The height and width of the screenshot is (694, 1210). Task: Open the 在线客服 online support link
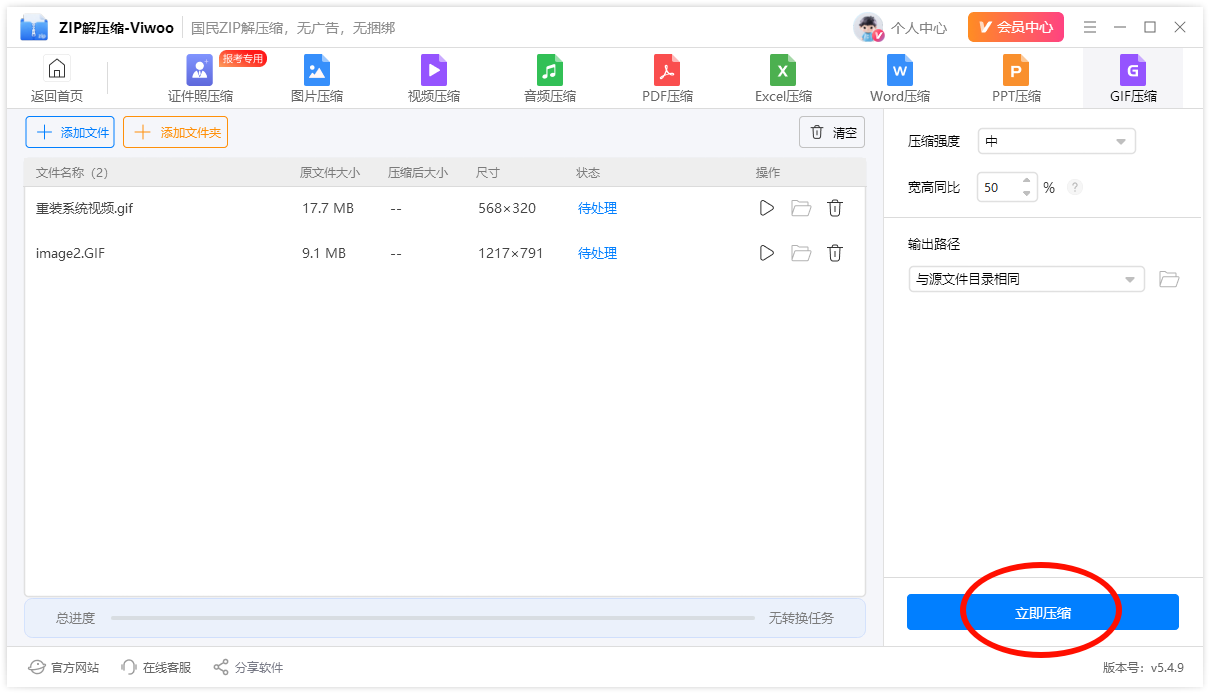156,667
